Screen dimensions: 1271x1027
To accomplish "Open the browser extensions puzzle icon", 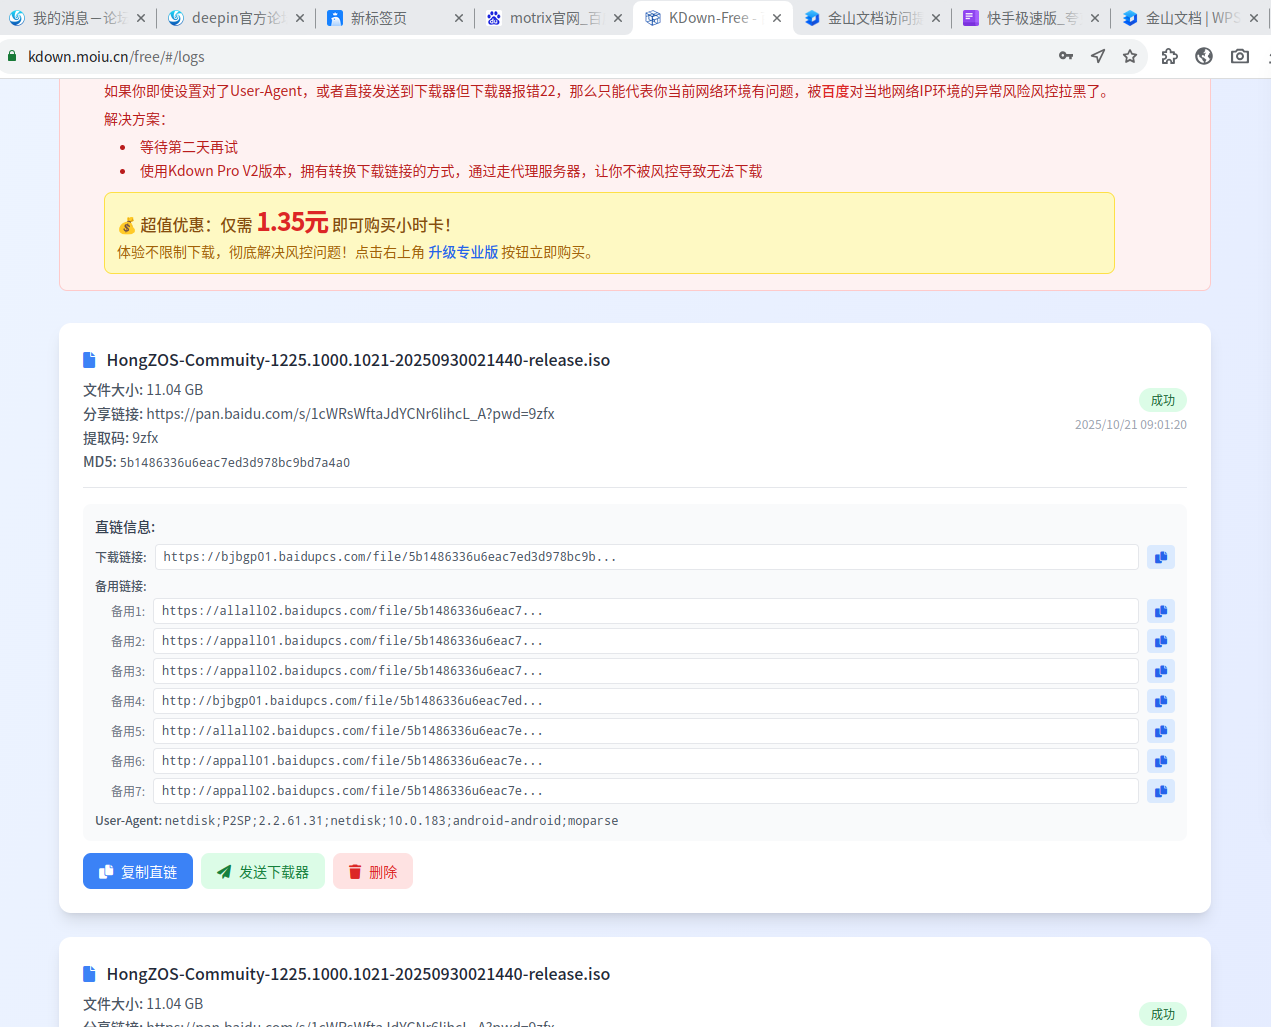I will (1169, 56).
